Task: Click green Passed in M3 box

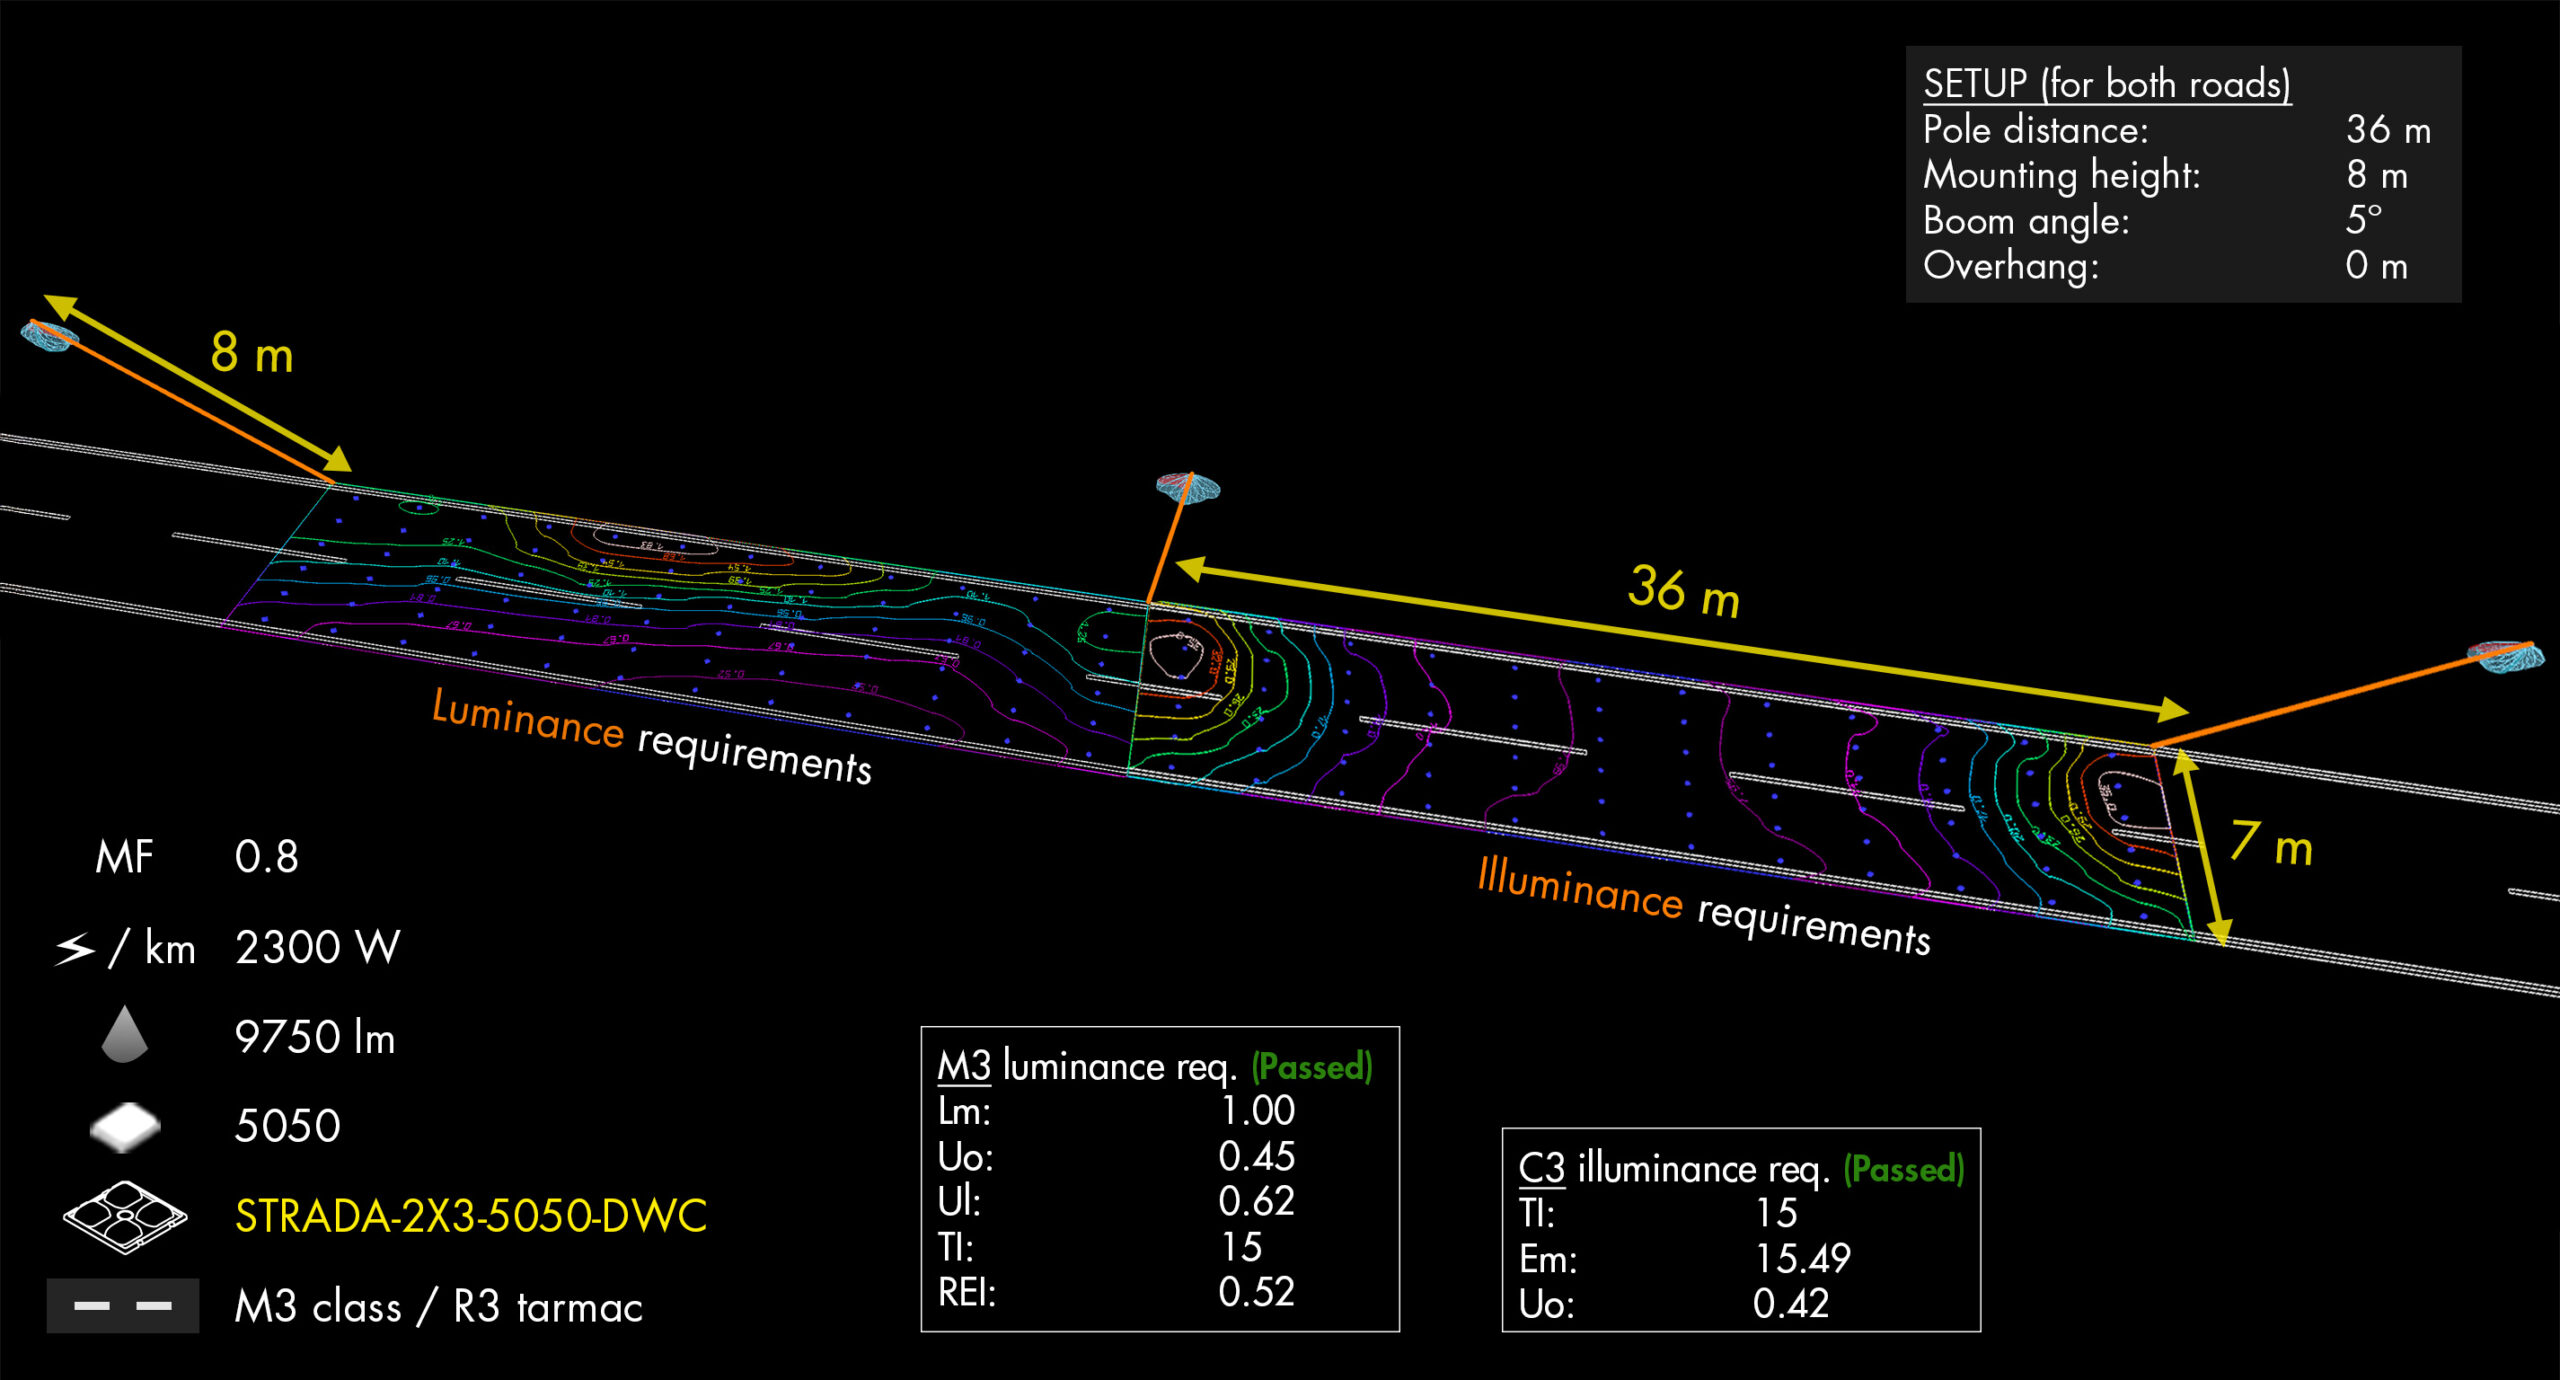Action: pos(1311,1067)
